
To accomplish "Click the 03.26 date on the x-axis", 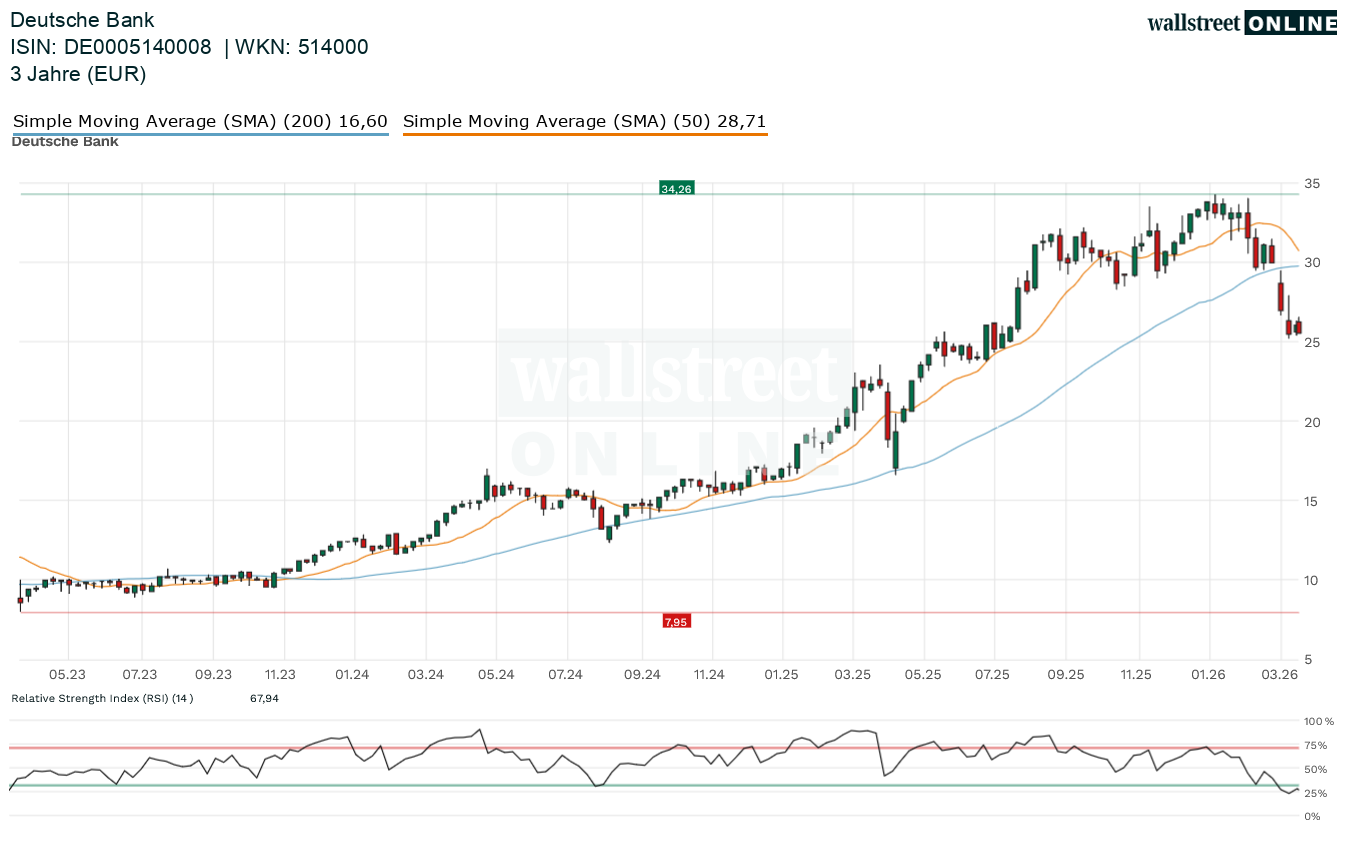I will point(1279,675).
